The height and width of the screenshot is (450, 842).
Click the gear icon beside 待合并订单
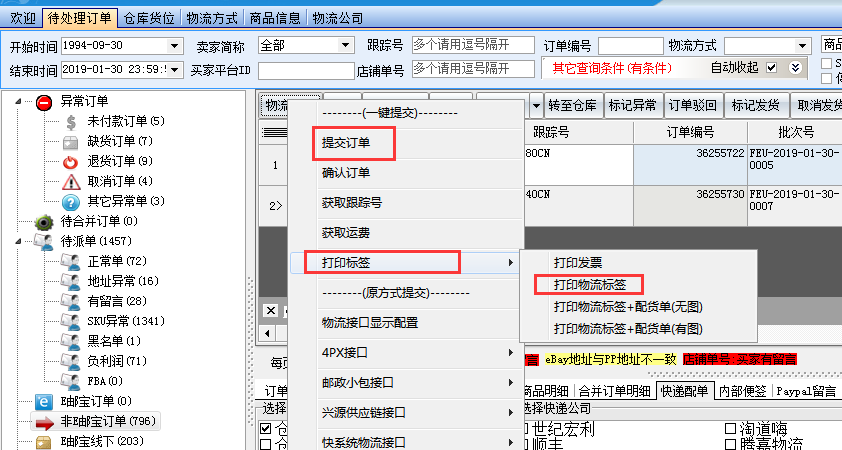44,222
